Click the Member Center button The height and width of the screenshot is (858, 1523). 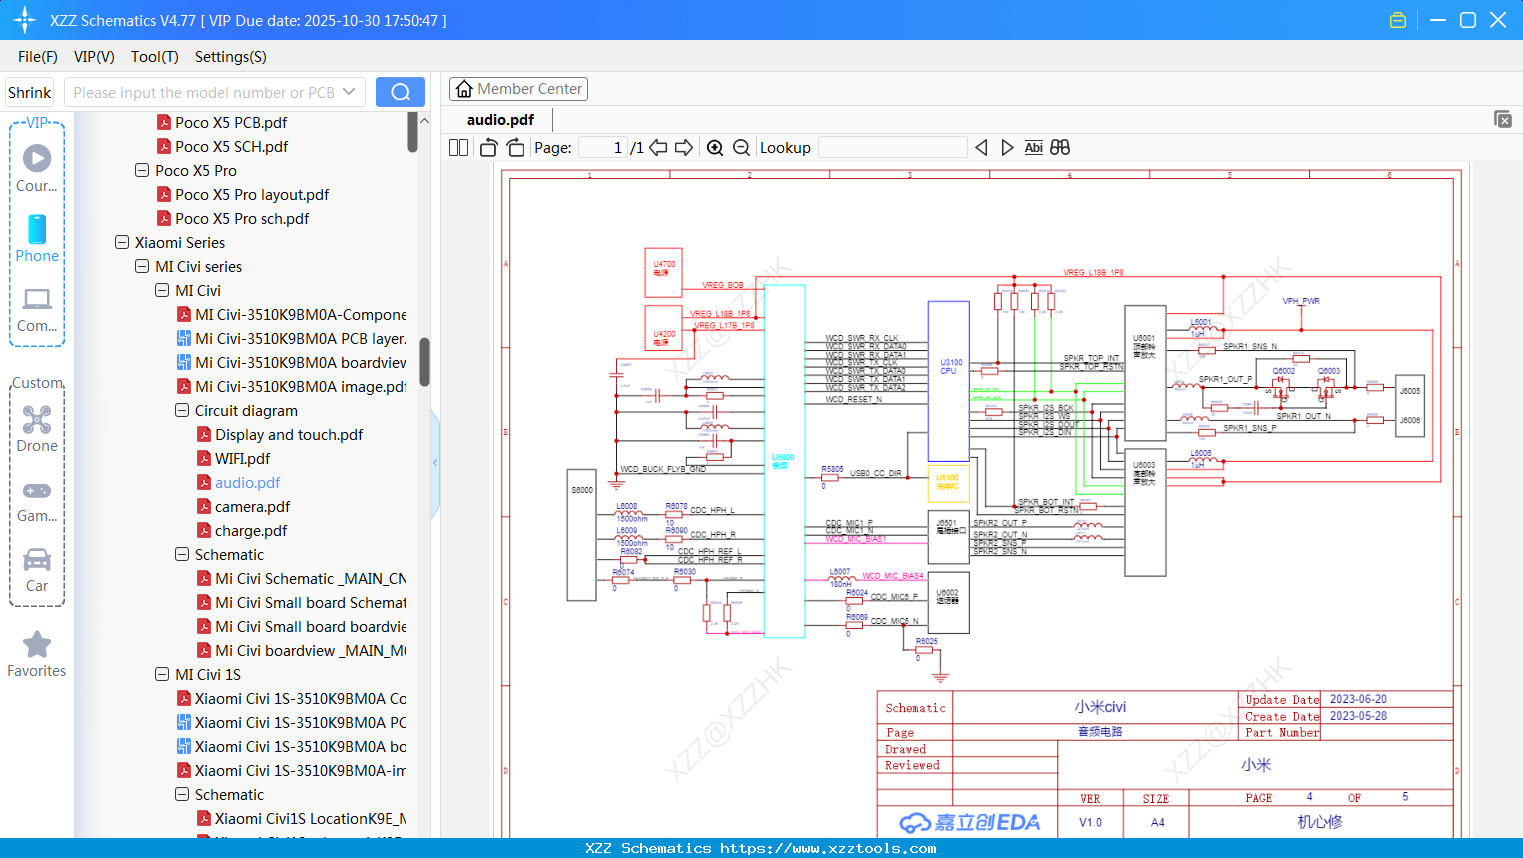coord(518,89)
